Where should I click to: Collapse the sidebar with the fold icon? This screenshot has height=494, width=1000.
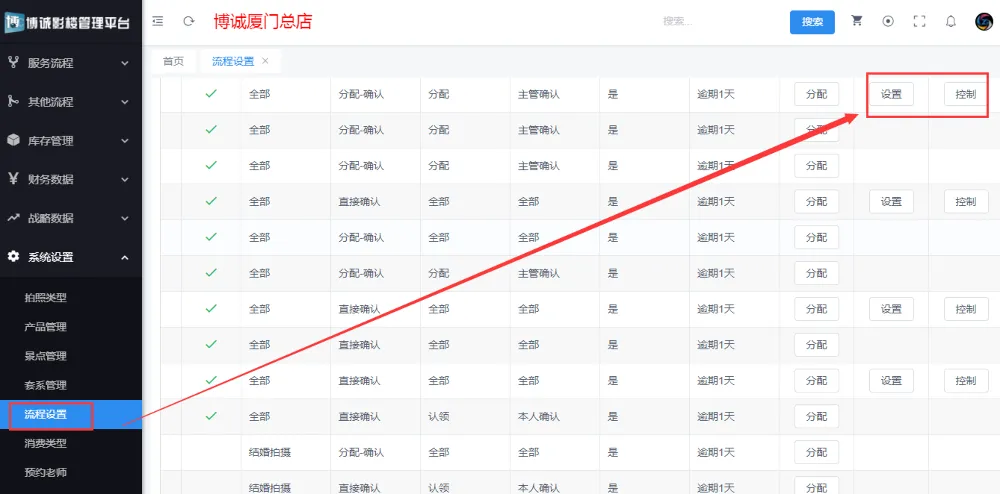158,21
